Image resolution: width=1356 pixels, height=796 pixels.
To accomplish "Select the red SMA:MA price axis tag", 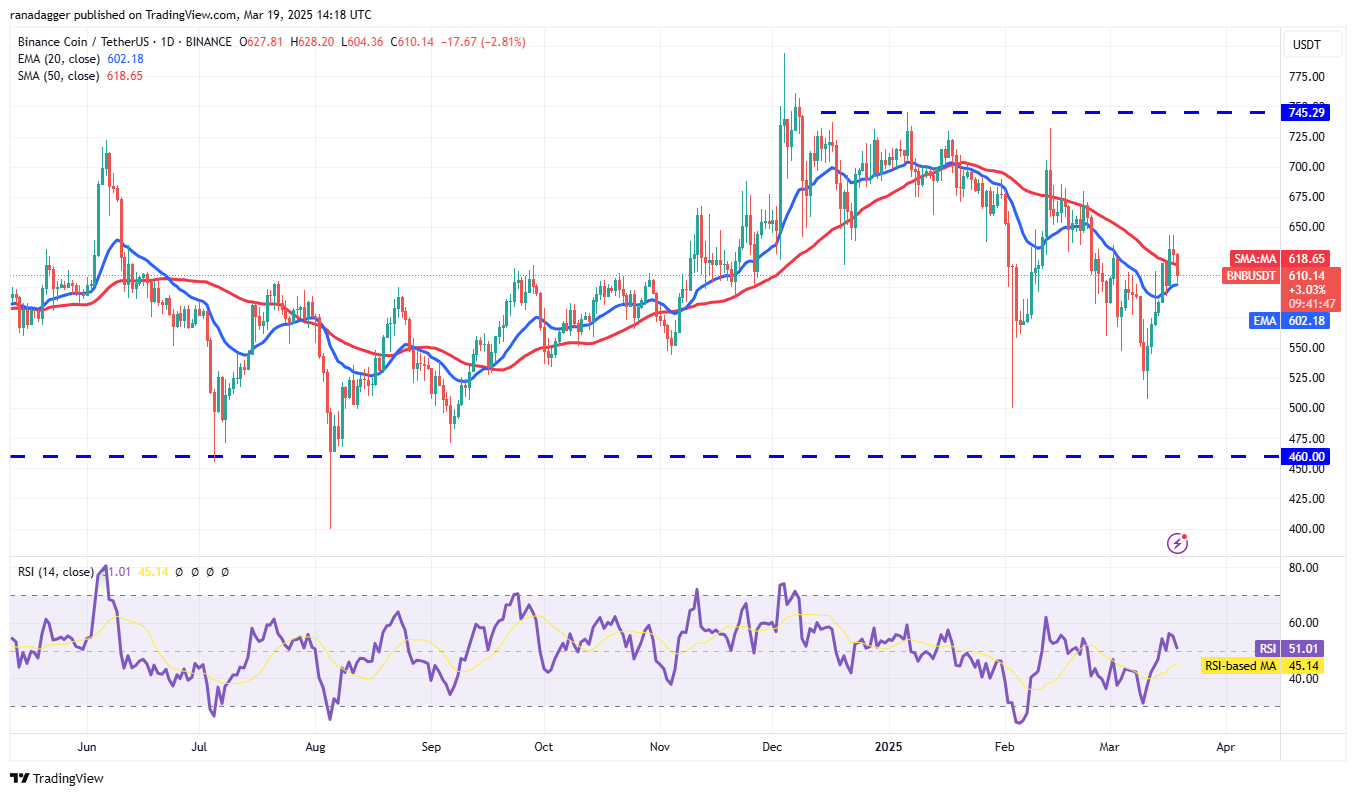I will pyautogui.click(x=1252, y=258).
